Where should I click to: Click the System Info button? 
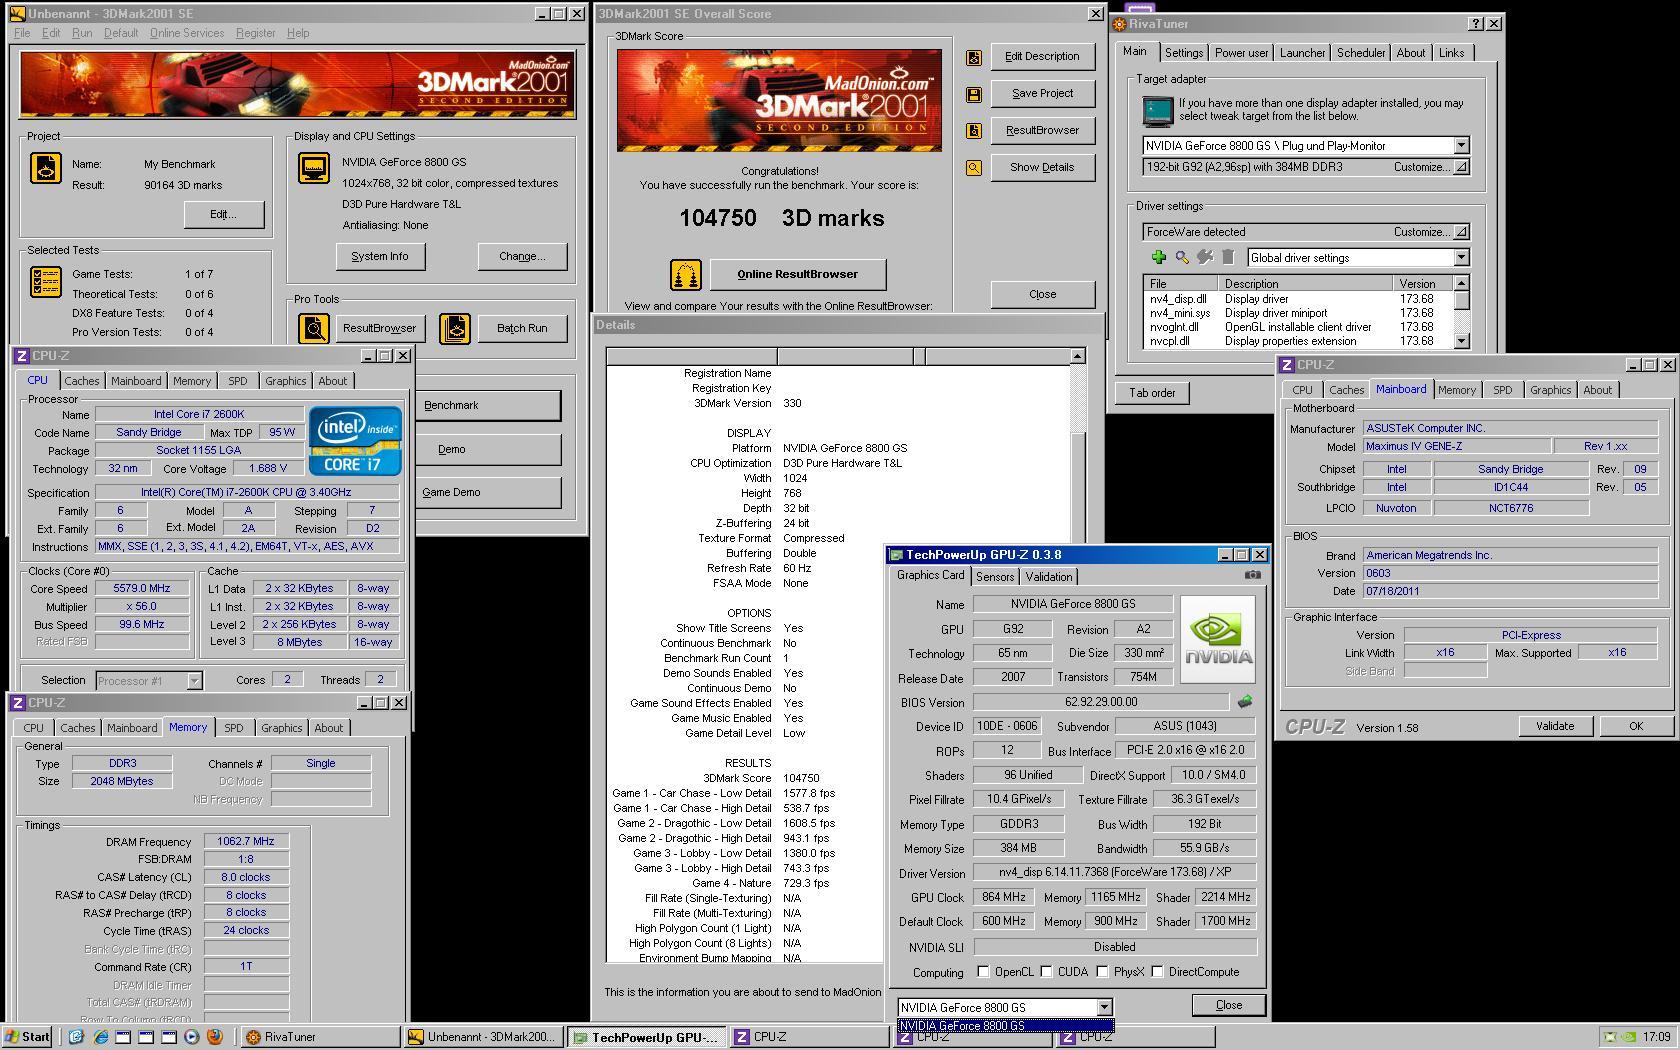380,256
